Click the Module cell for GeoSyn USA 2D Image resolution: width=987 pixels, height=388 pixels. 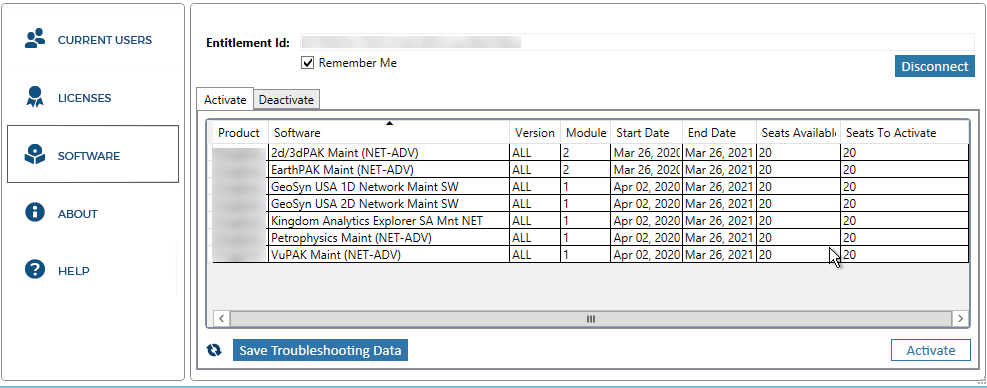point(585,203)
